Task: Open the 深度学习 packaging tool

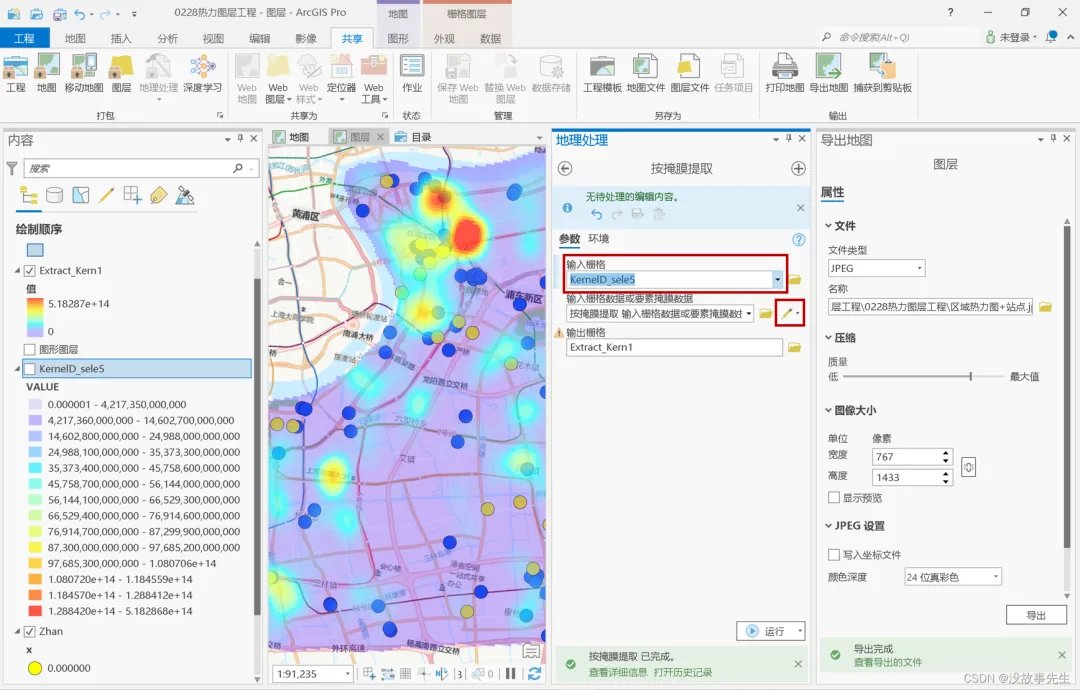Action: click(202, 67)
